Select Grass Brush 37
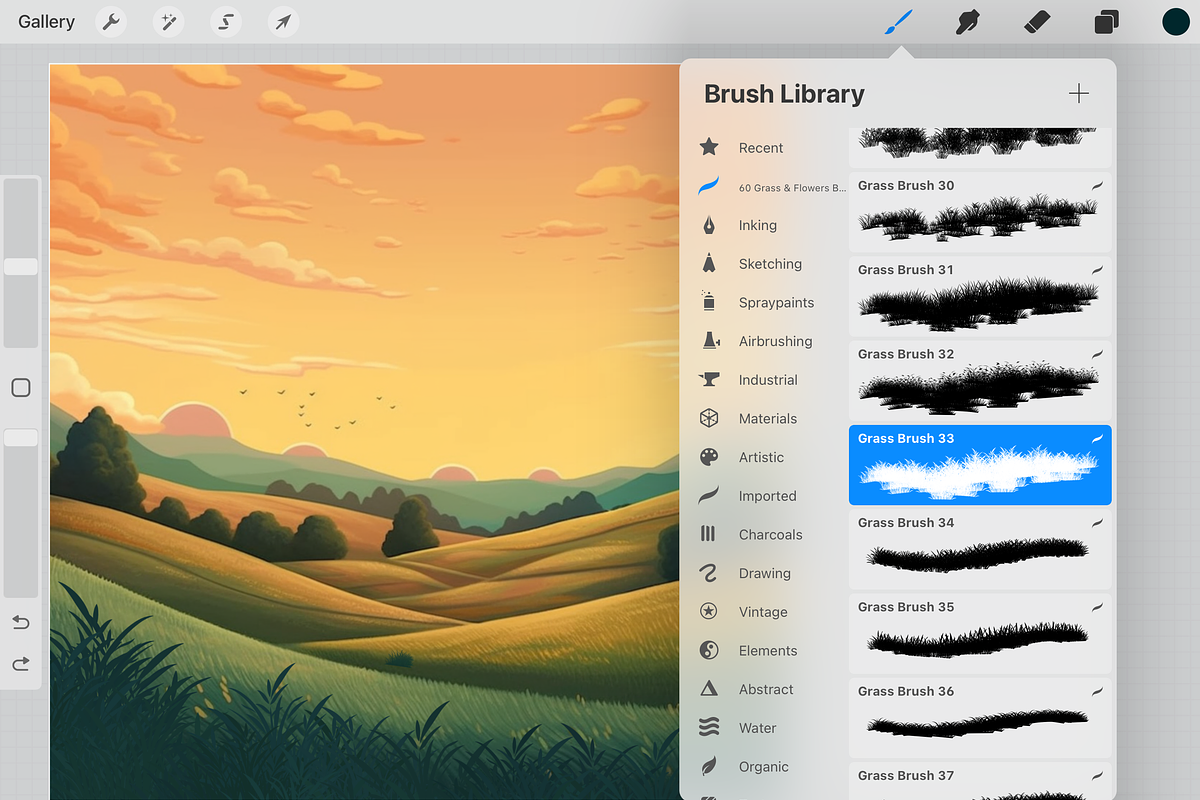 (980, 781)
